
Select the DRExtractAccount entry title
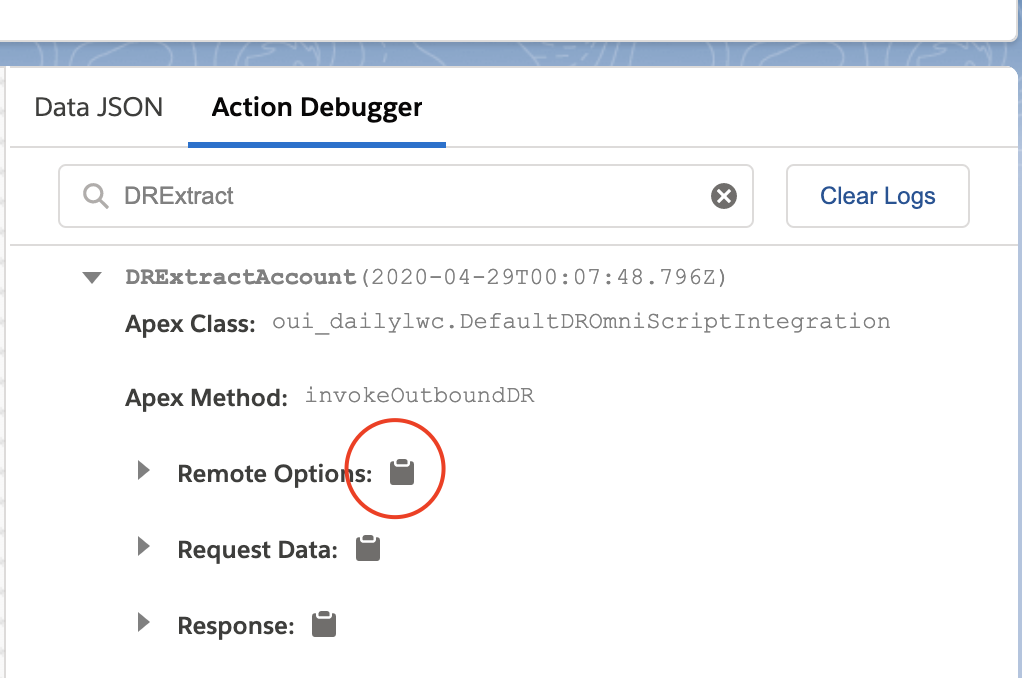point(241,277)
